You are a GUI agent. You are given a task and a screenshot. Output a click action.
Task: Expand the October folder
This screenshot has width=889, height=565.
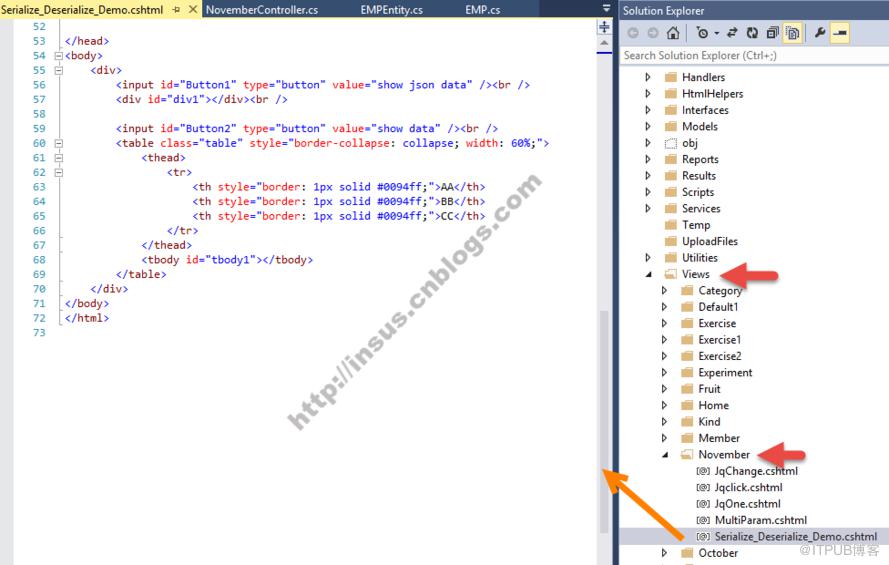[x=664, y=553]
